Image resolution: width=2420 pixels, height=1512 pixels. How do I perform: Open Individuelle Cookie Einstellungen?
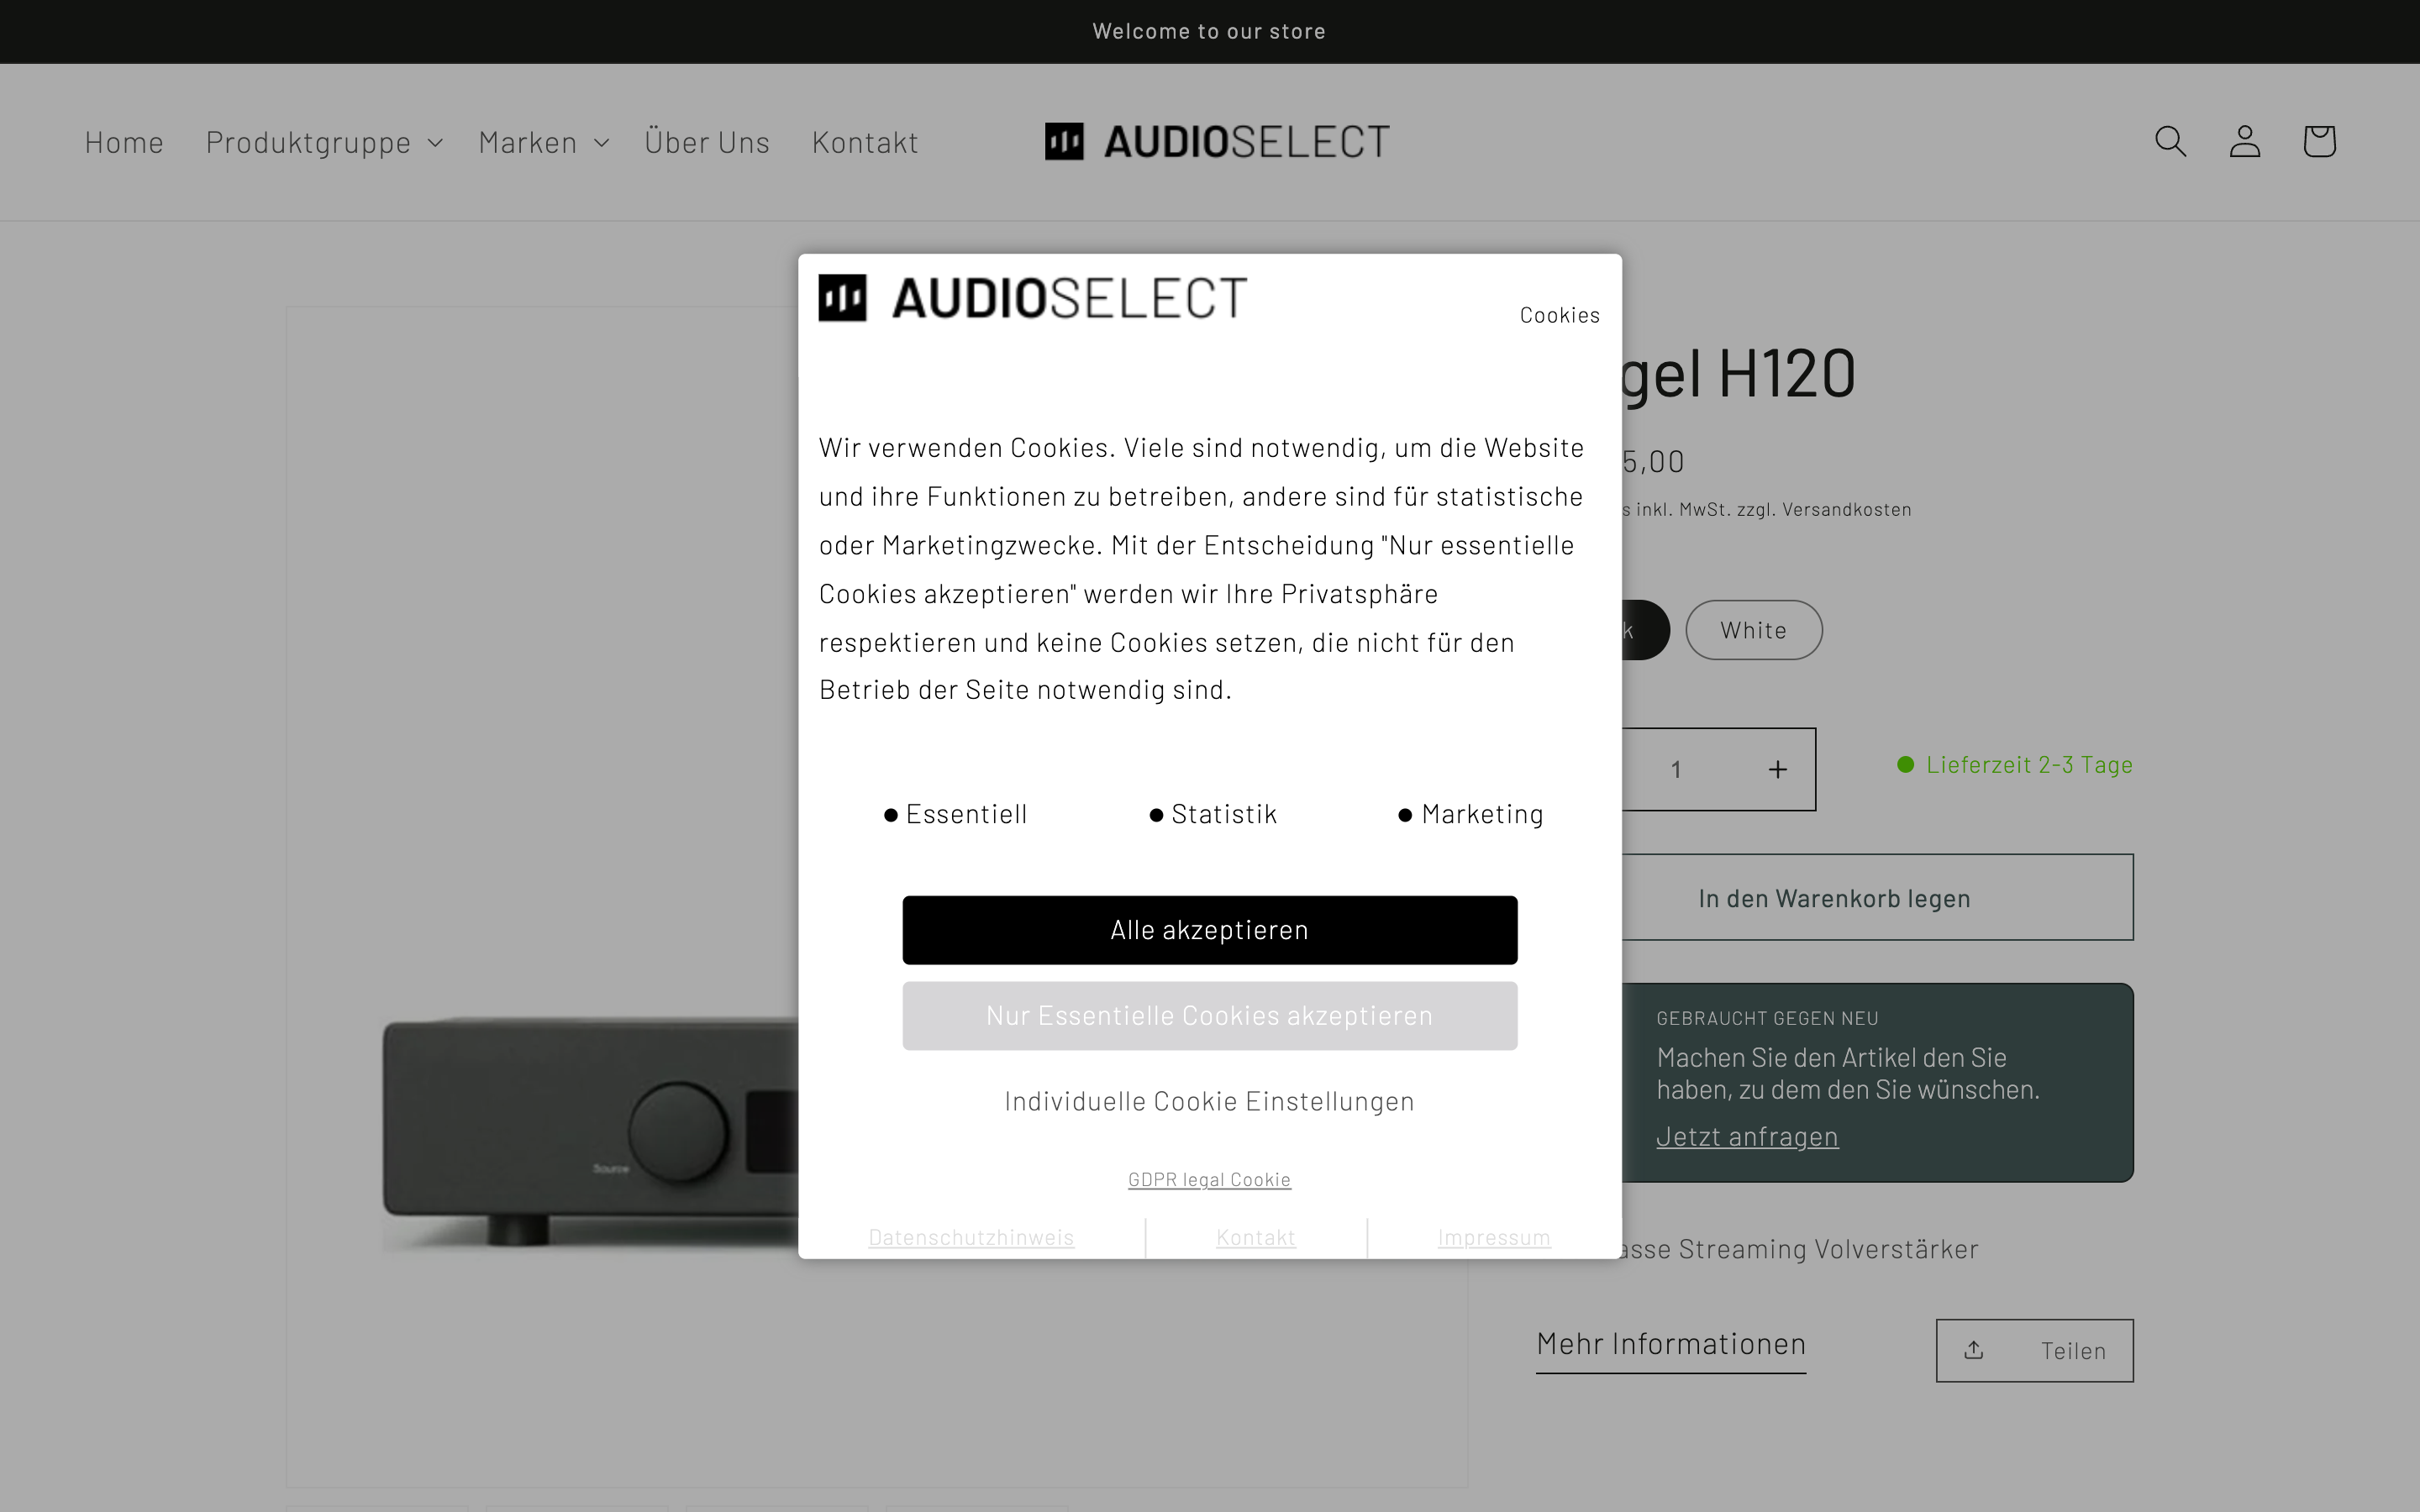(1210, 1101)
